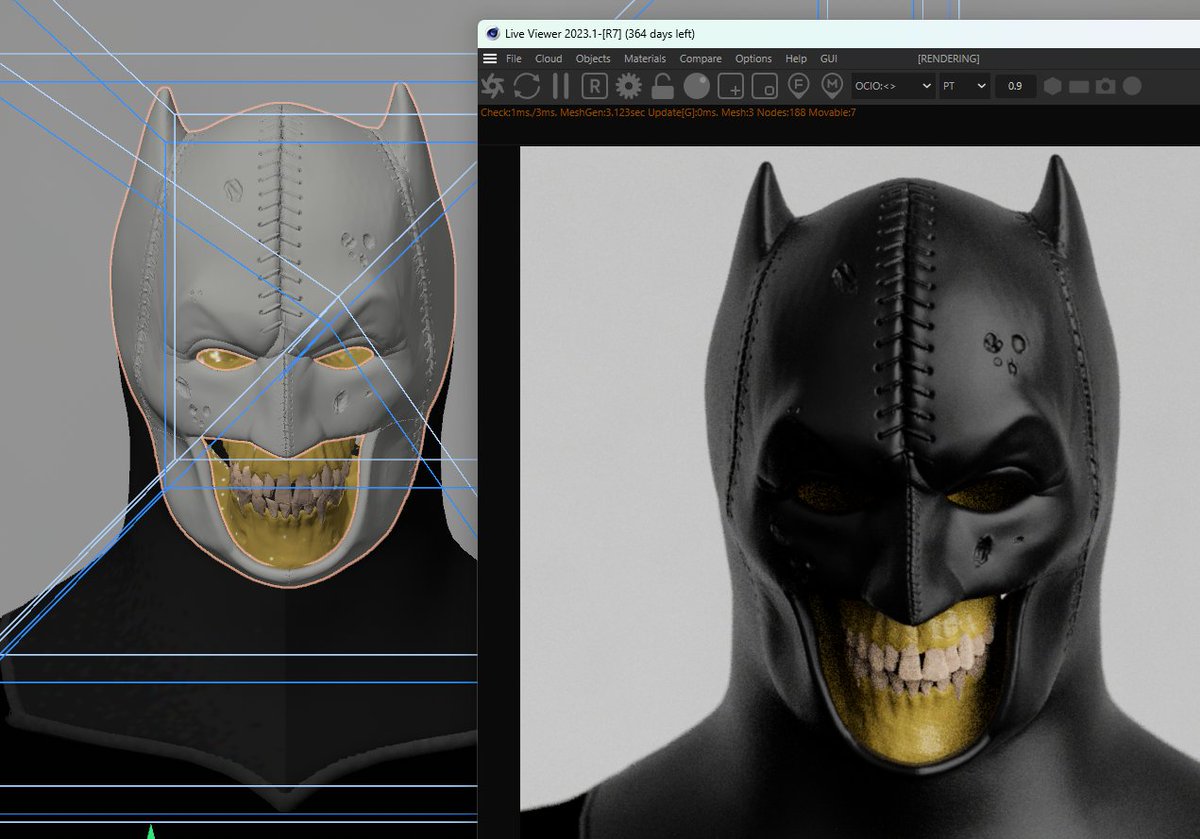
Task: Click the green axis arrow at viewport bottom
Action: pyautogui.click(x=151, y=831)
